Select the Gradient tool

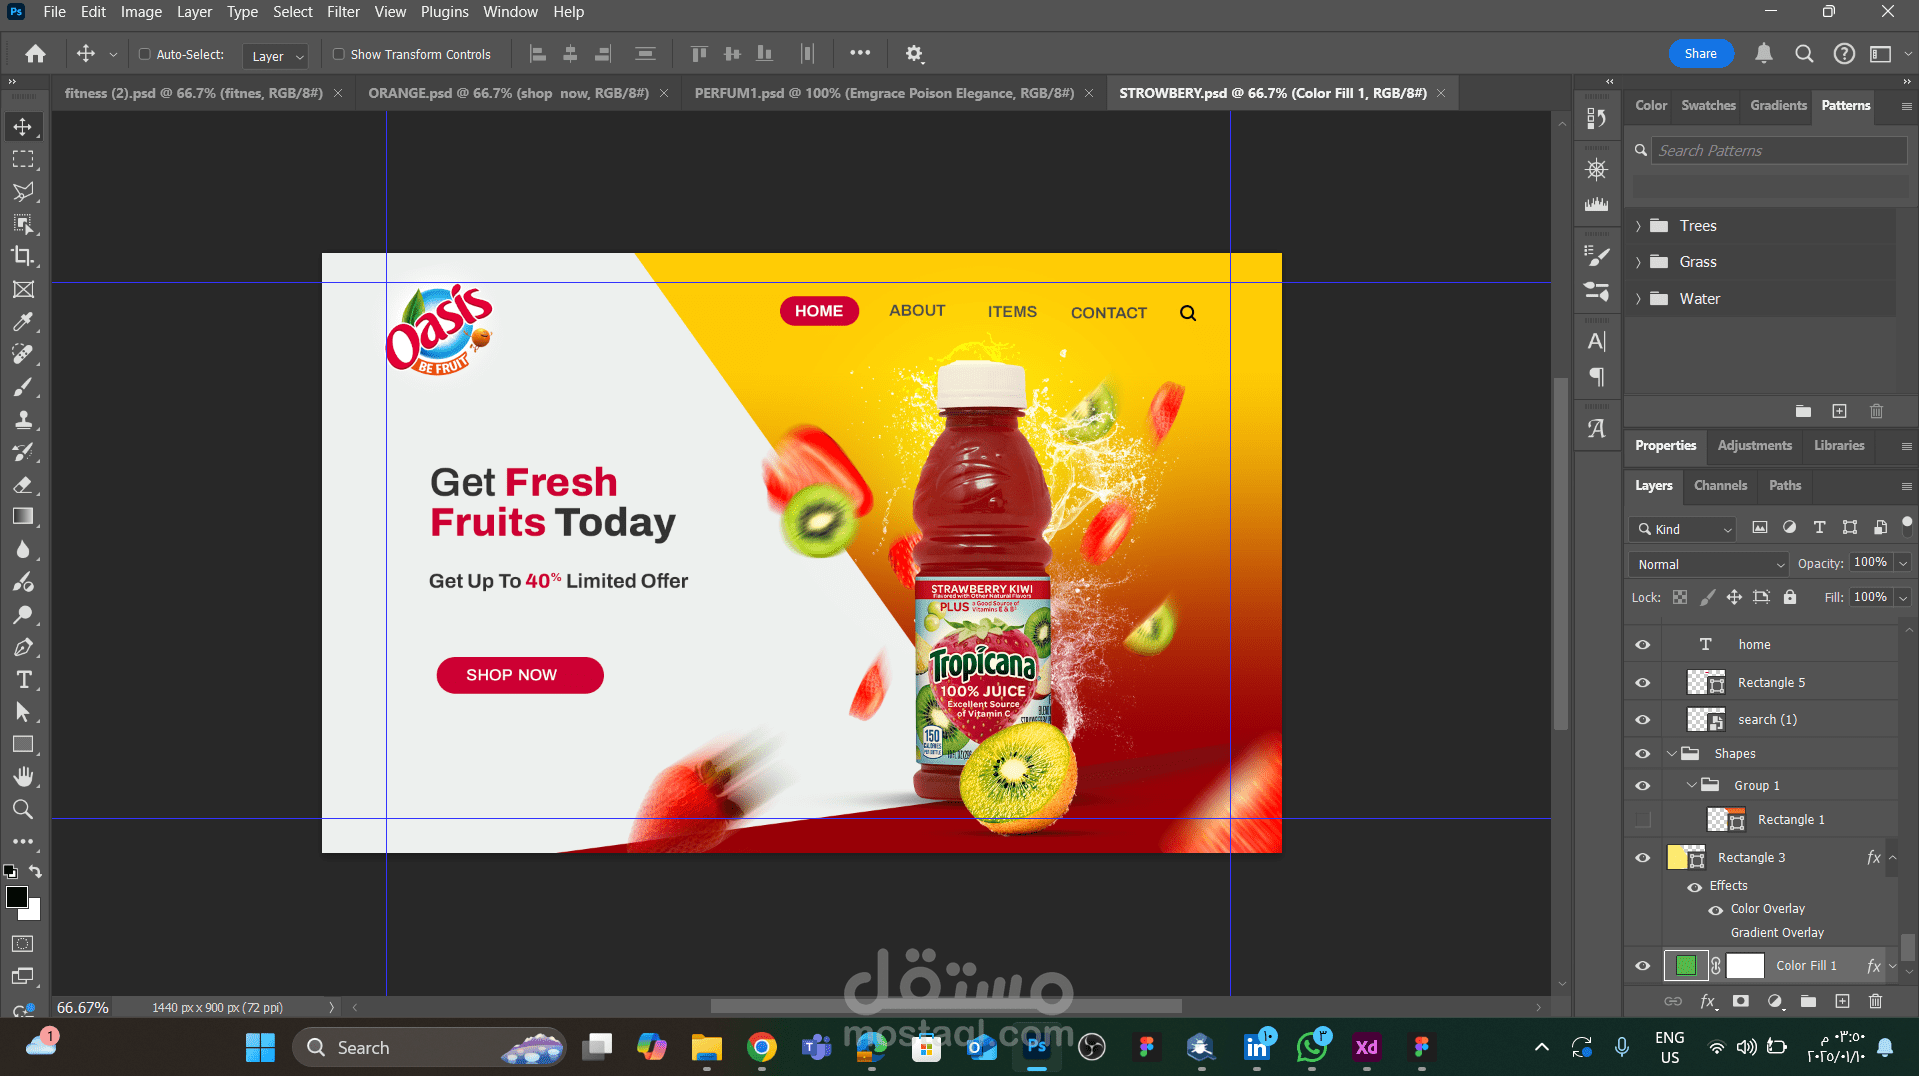pos(23,517)
